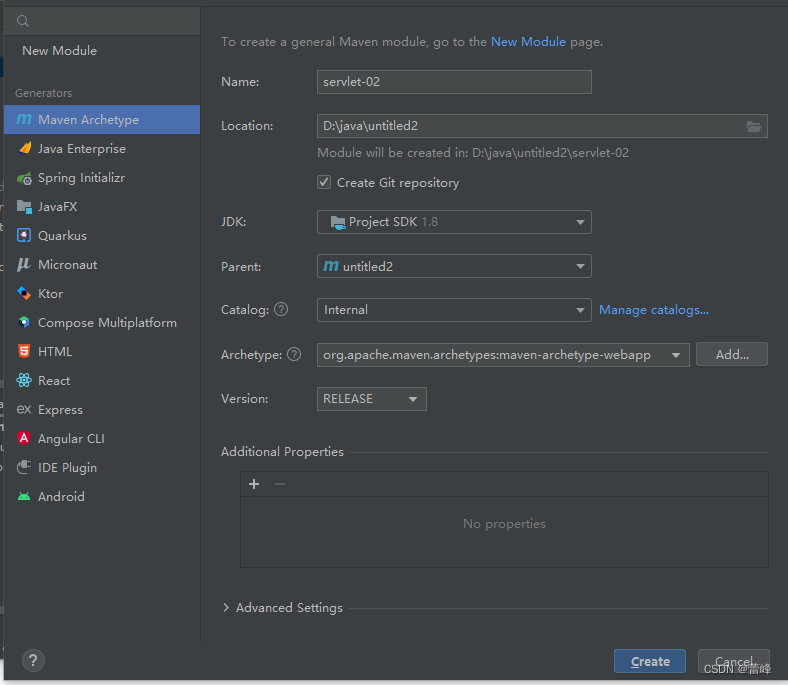Screen dimensions: 788x685
Task: Select New Module in the left list
Action: point(60,51)
